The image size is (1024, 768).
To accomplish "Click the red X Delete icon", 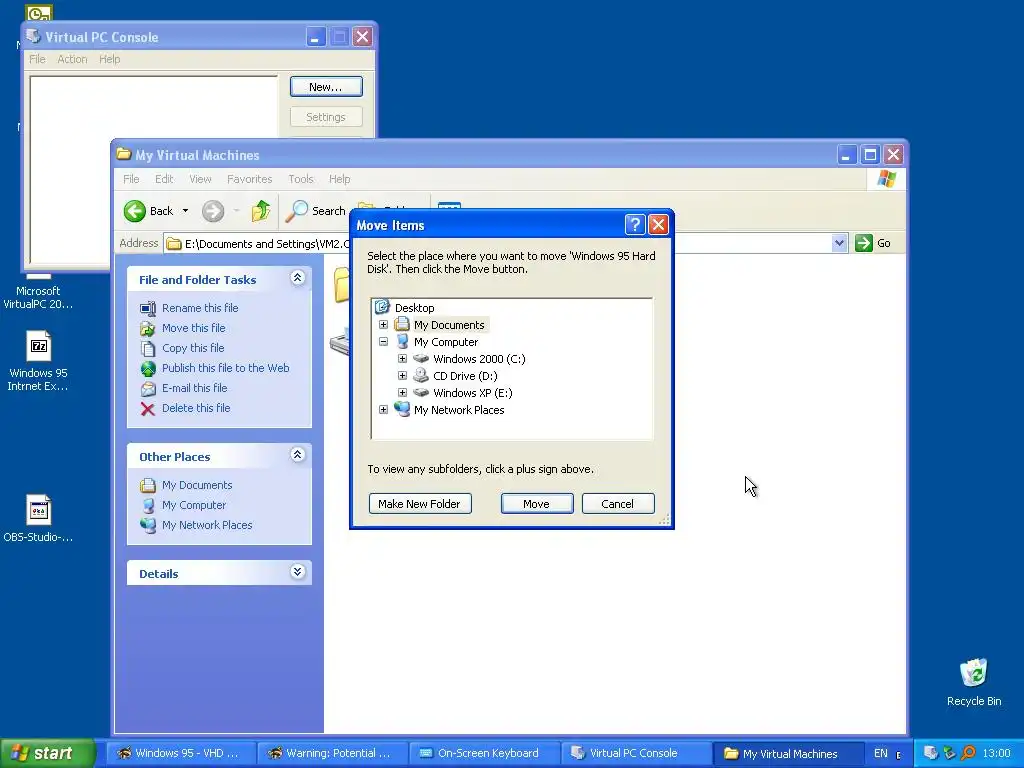I will [148, 409].
